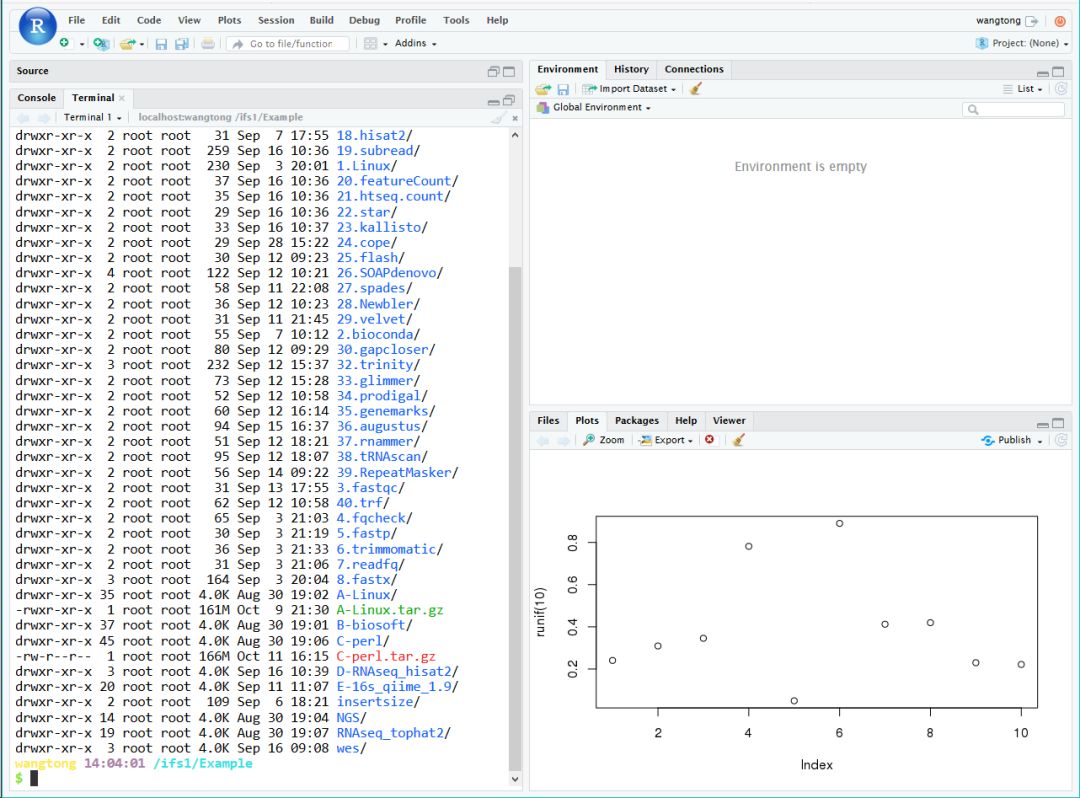This screenshot has height=798, width=1080.
Task: Open the Tools menu
Action: [x=456, y=20]
